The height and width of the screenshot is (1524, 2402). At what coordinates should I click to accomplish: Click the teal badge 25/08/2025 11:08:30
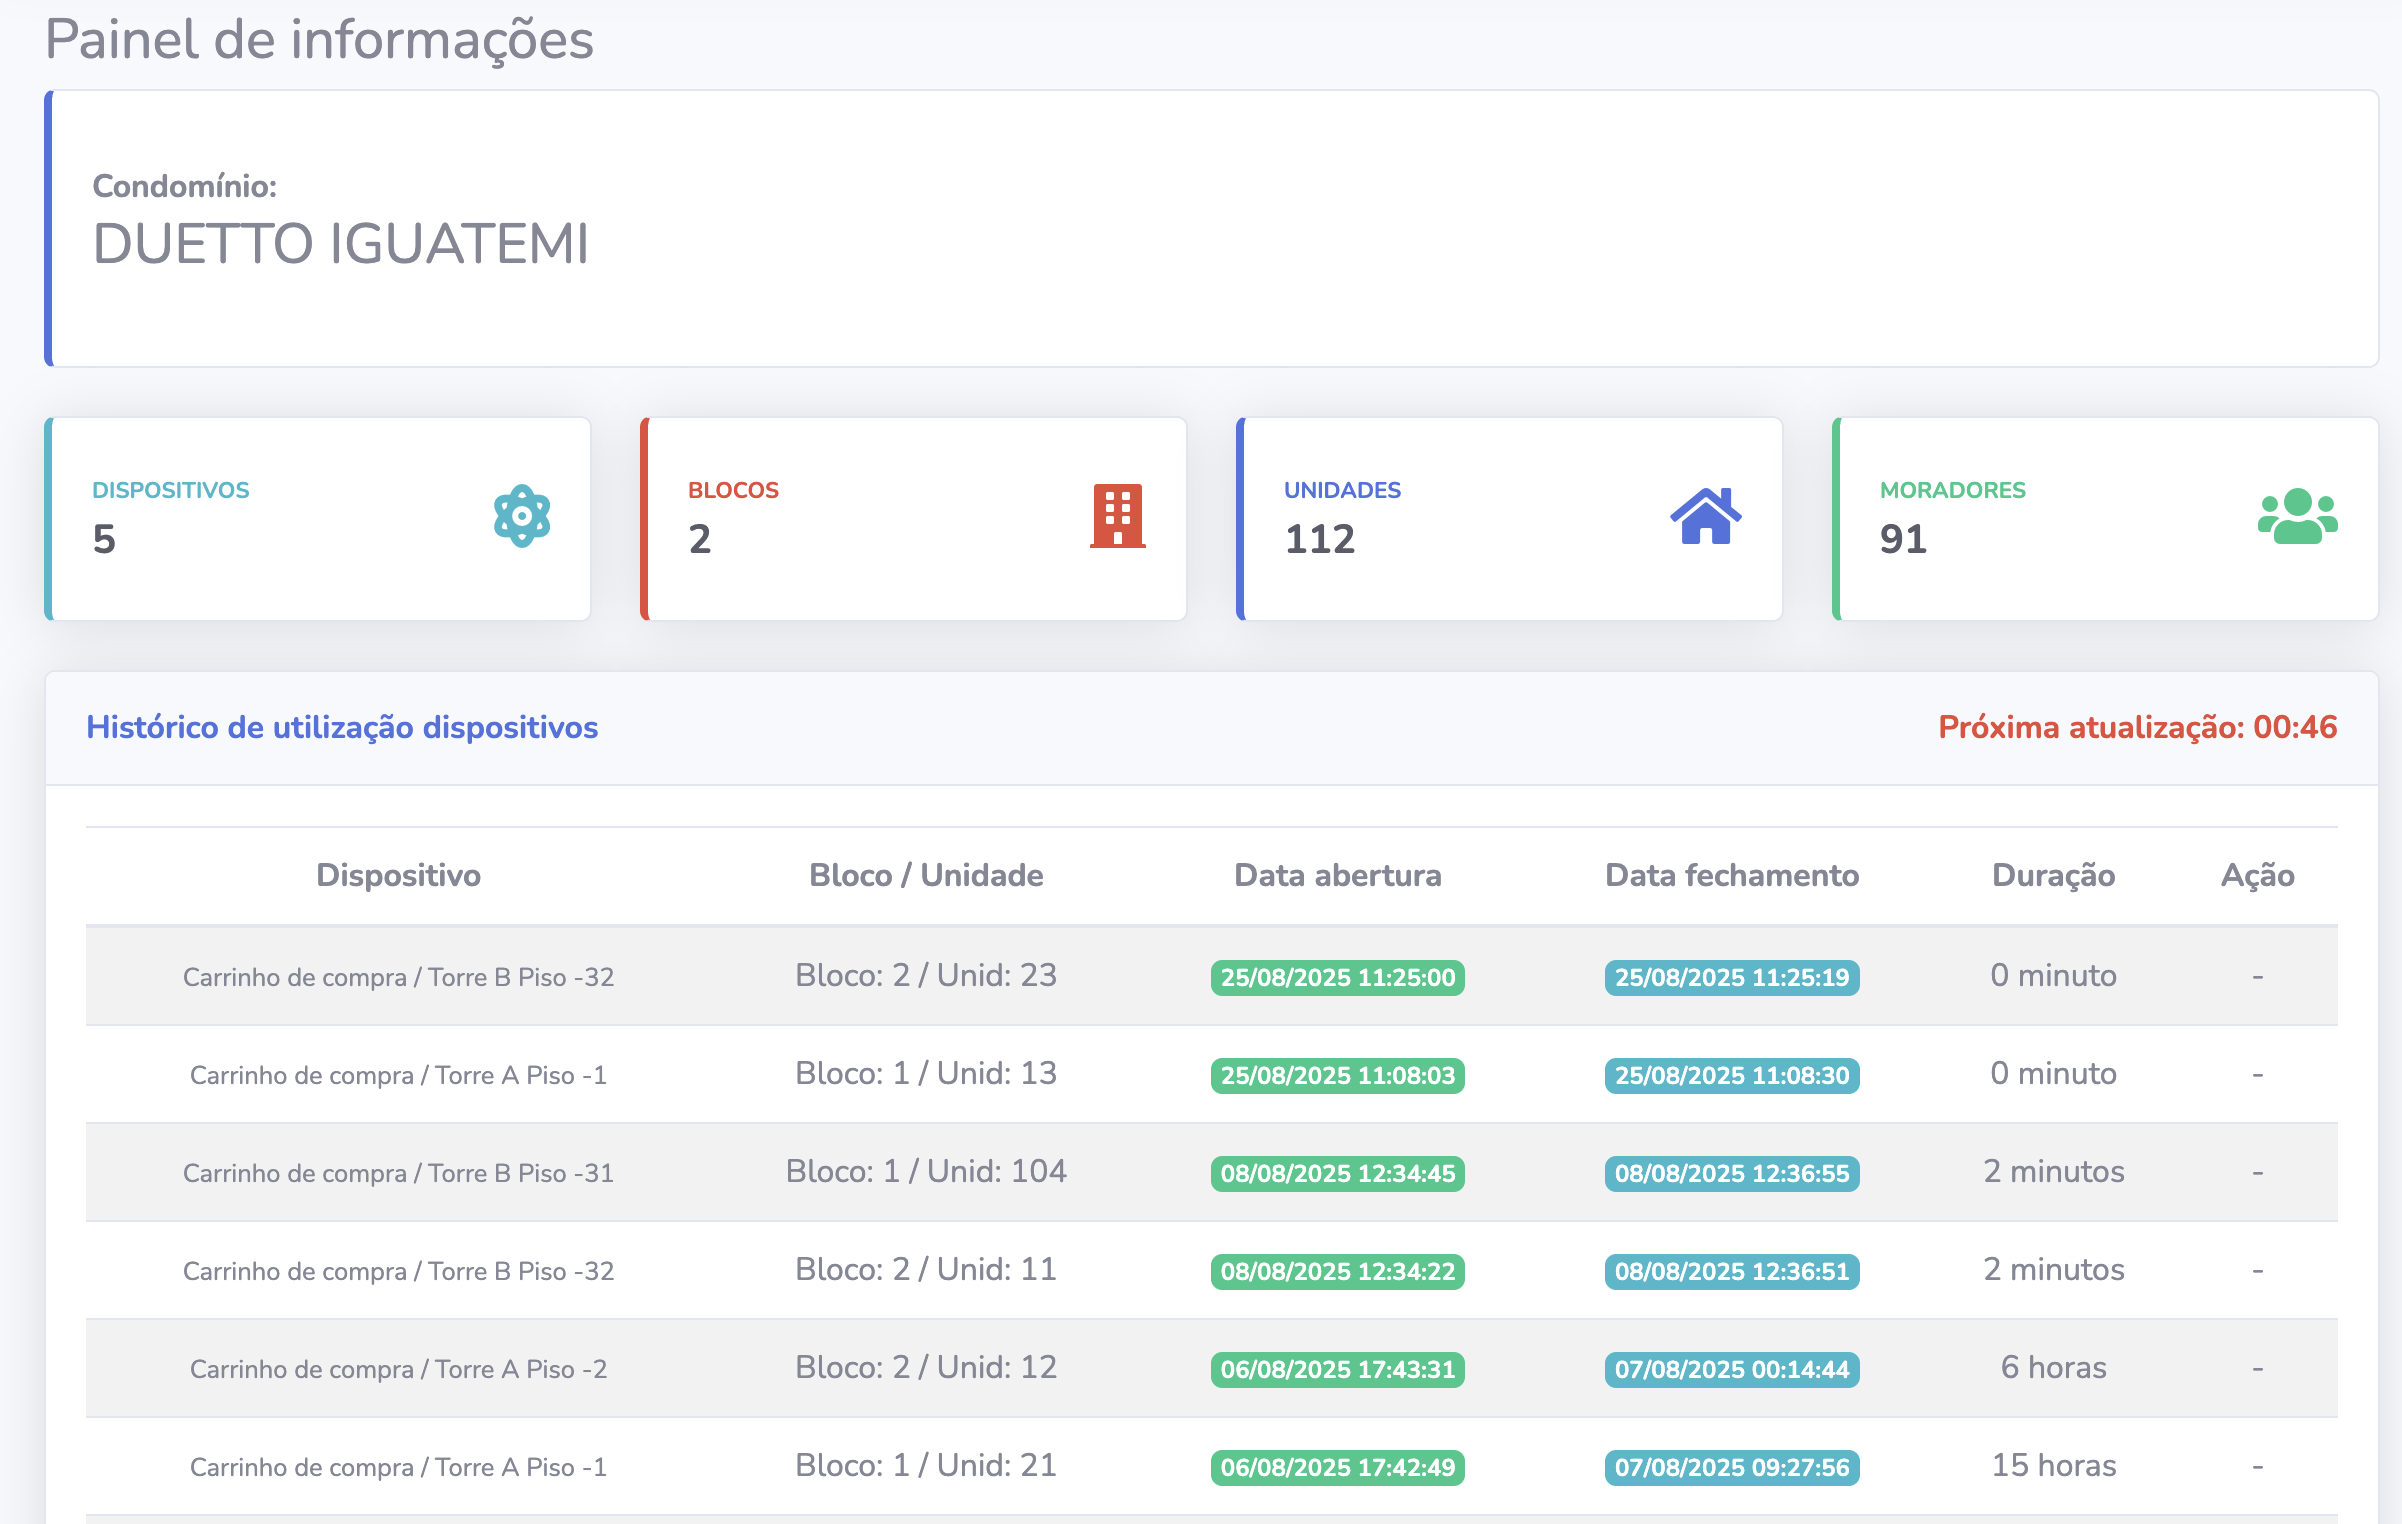tap(1731, 1075)
